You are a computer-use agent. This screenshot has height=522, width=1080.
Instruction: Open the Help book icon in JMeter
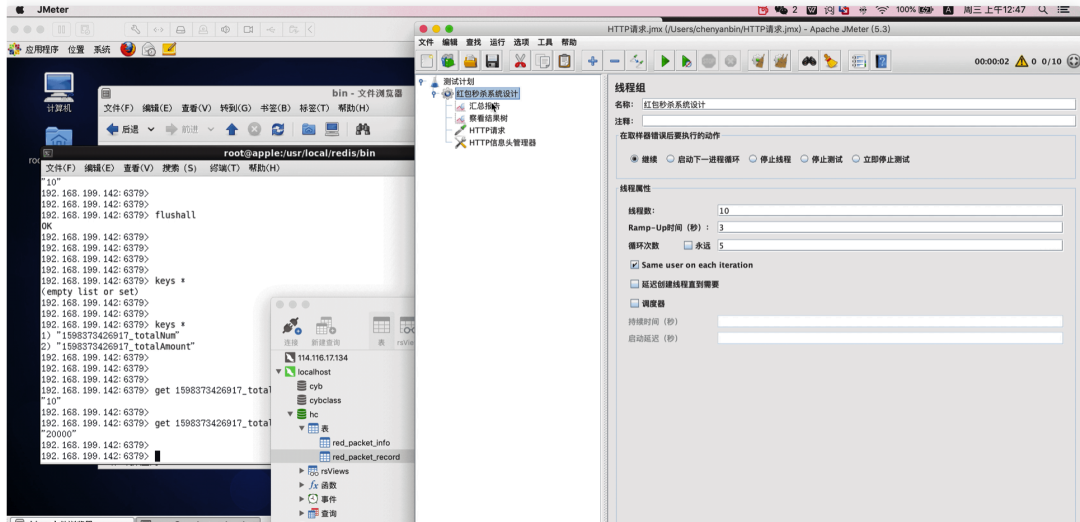click(880, 61)
